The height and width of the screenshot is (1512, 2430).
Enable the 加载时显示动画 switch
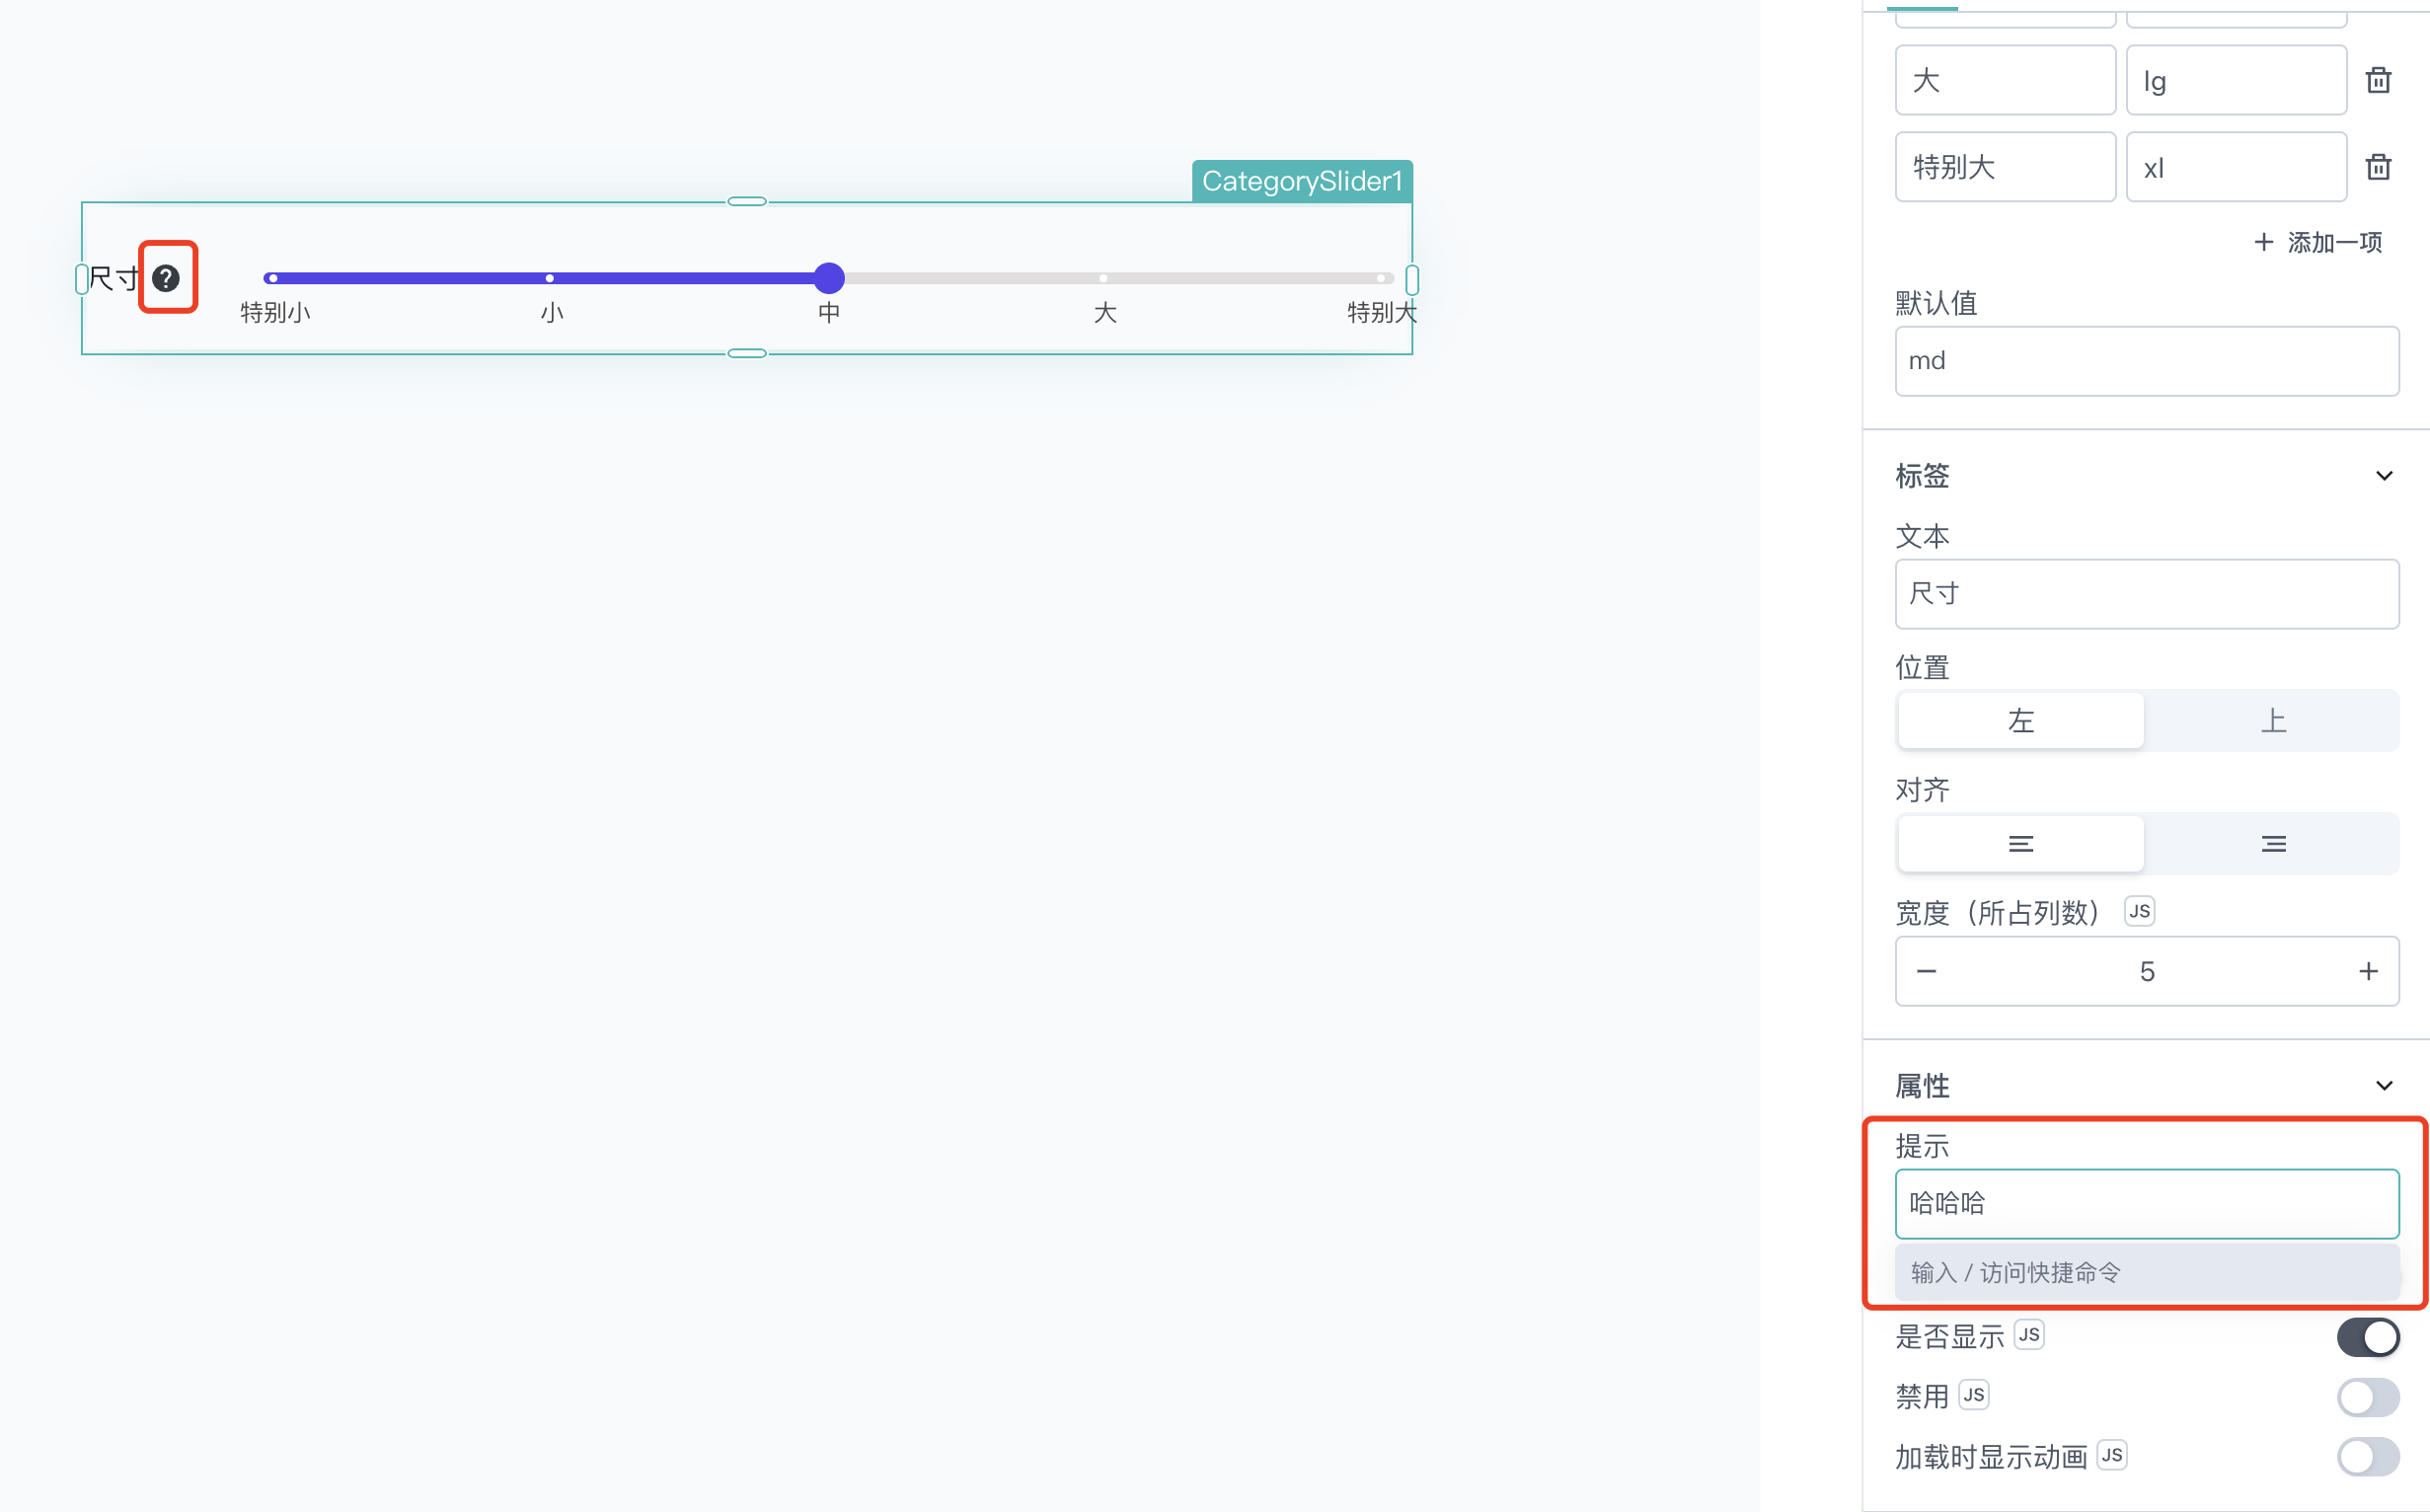point(2368,1457)
